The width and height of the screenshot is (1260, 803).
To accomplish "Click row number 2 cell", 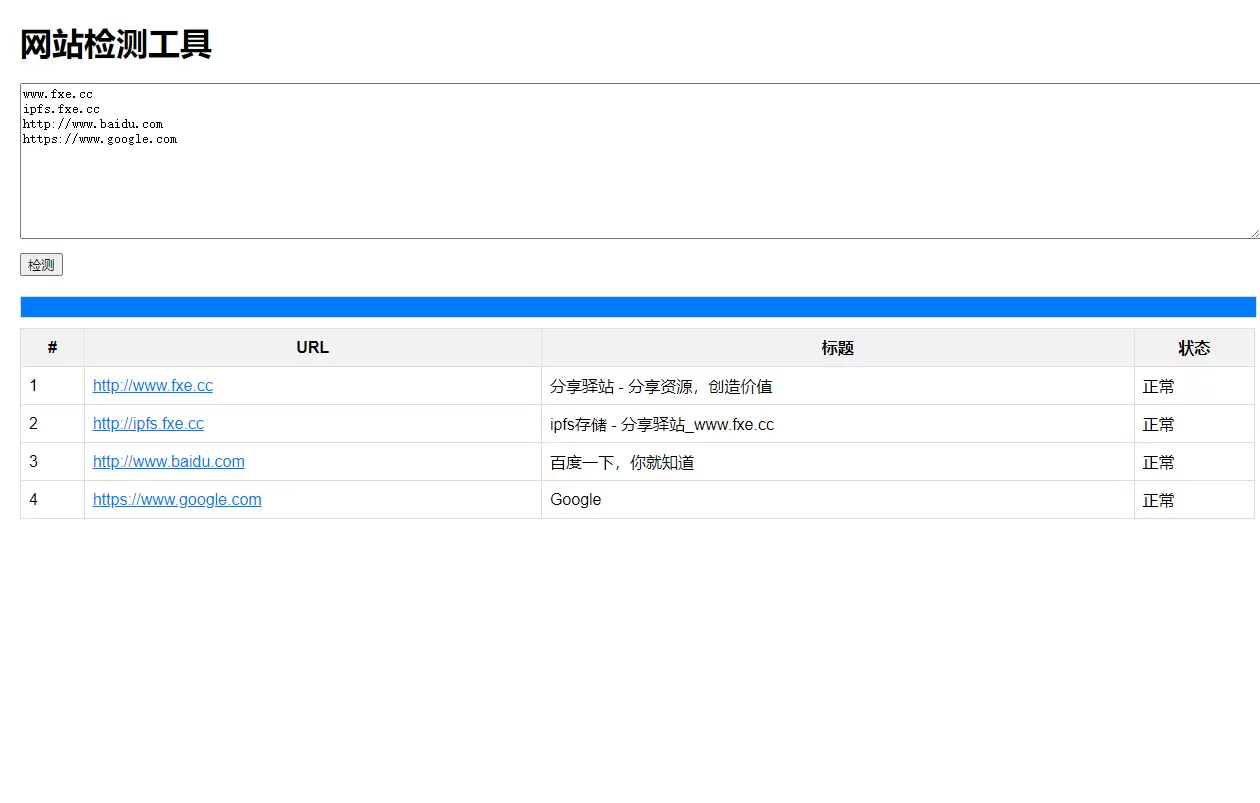I will tap(52, 424).
